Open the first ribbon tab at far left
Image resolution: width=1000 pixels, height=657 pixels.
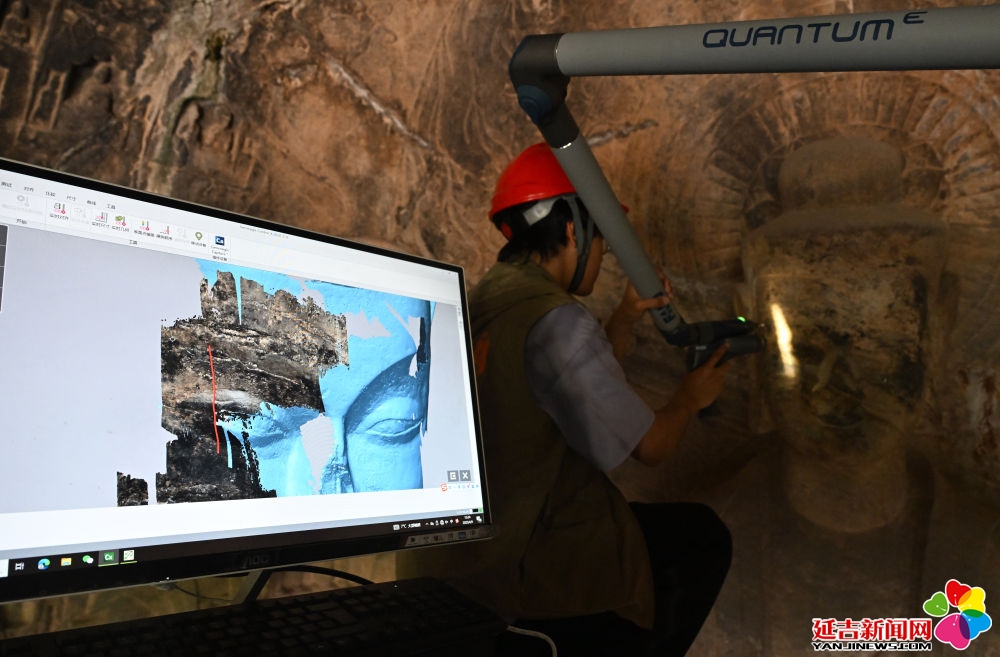tap(6, 184)
